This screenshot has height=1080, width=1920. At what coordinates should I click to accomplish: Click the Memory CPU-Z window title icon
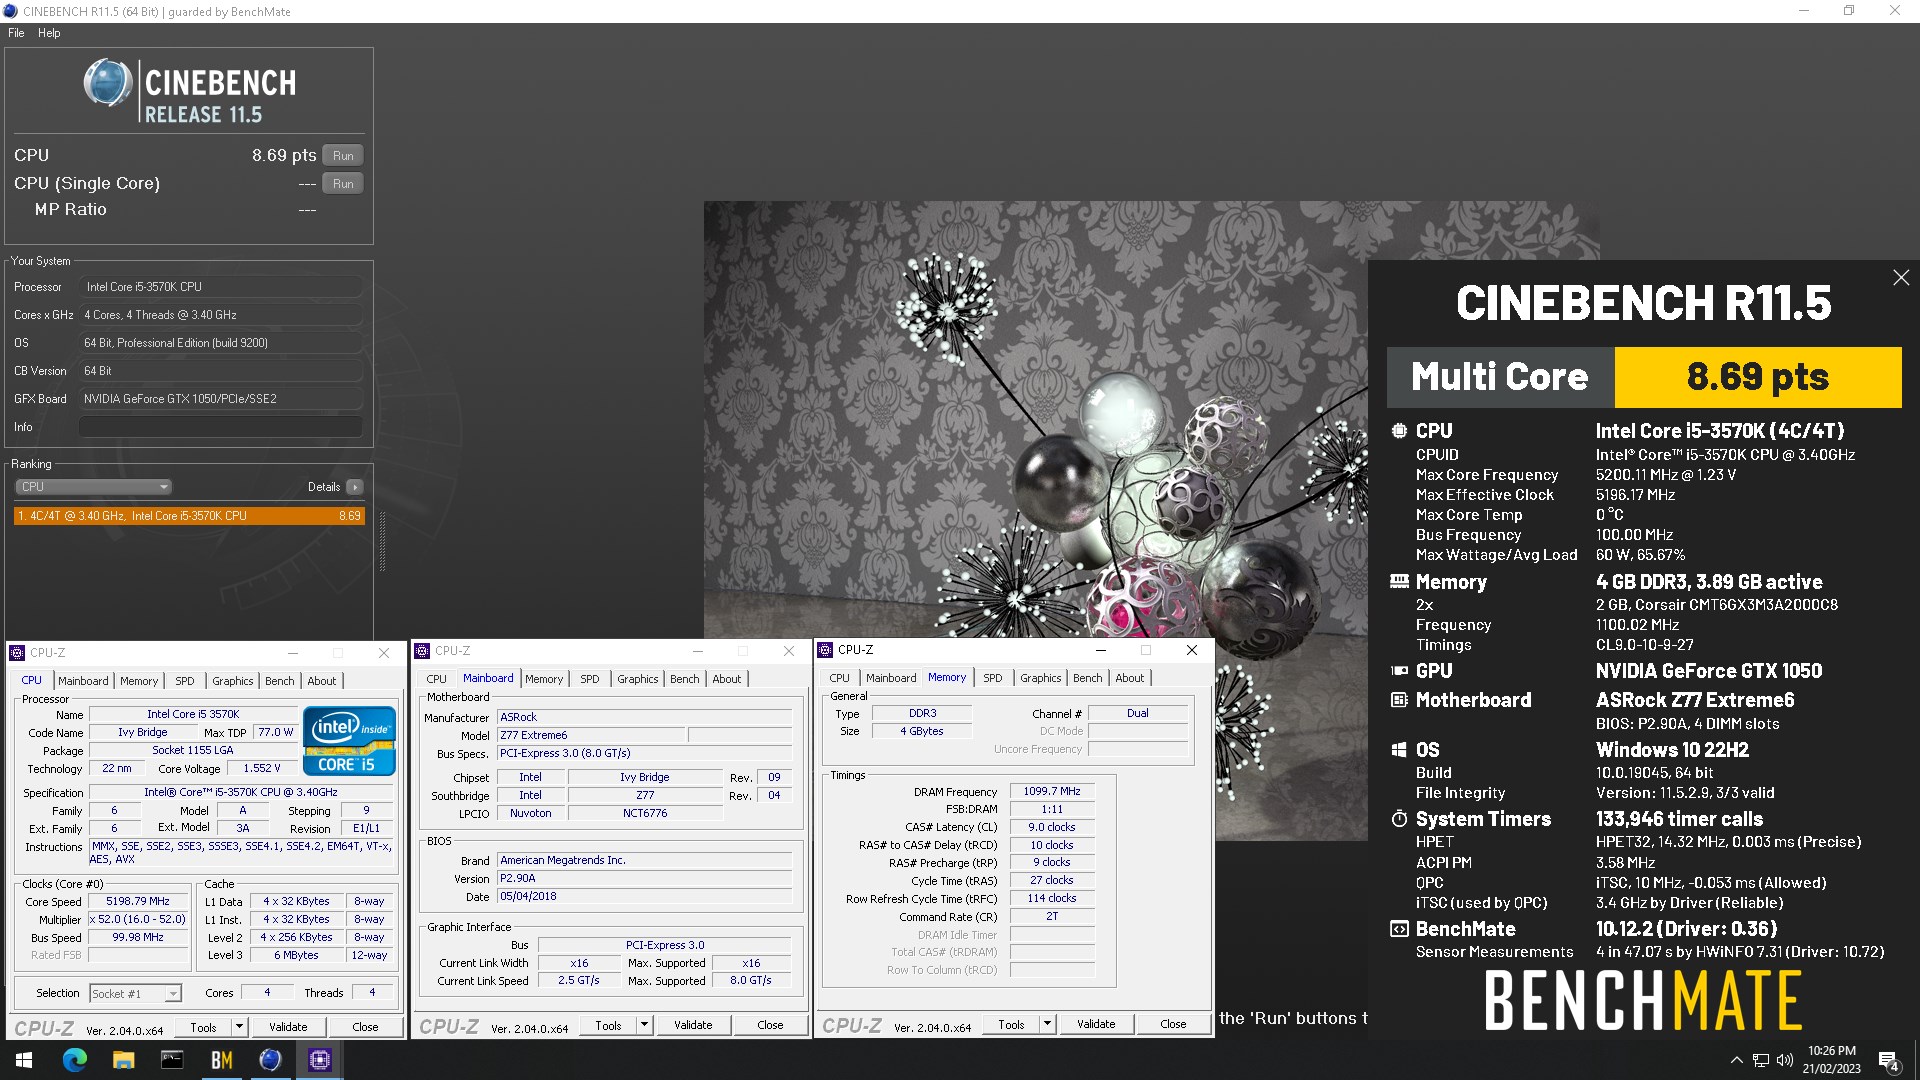pos(825,650)
